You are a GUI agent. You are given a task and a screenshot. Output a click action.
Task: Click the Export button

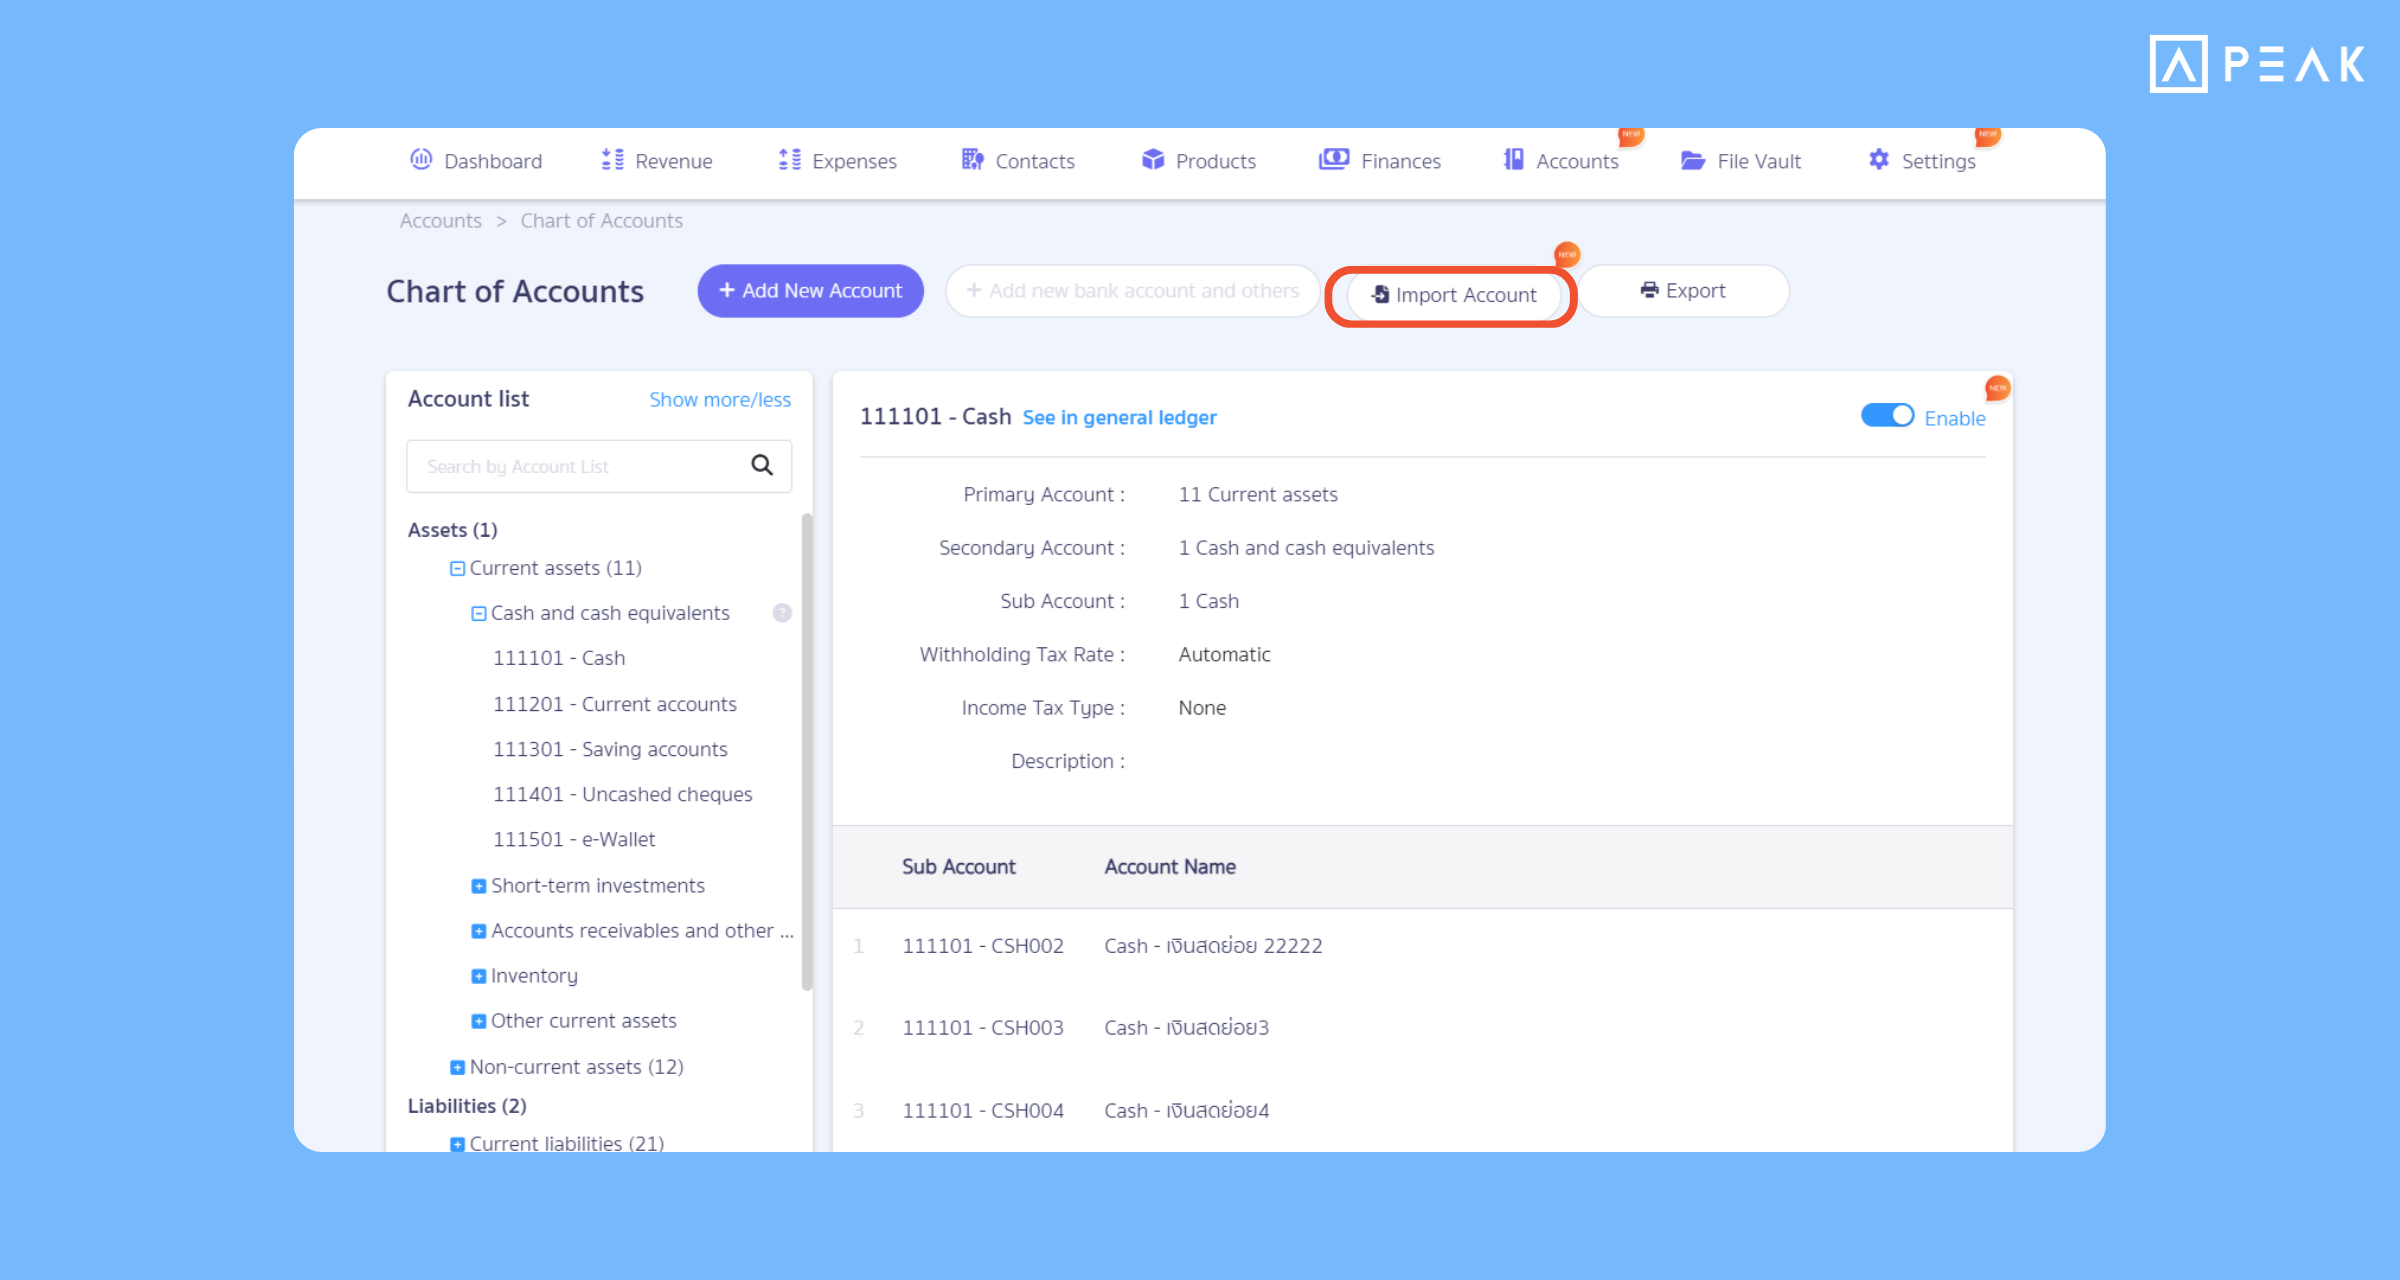pos(1683,291)
